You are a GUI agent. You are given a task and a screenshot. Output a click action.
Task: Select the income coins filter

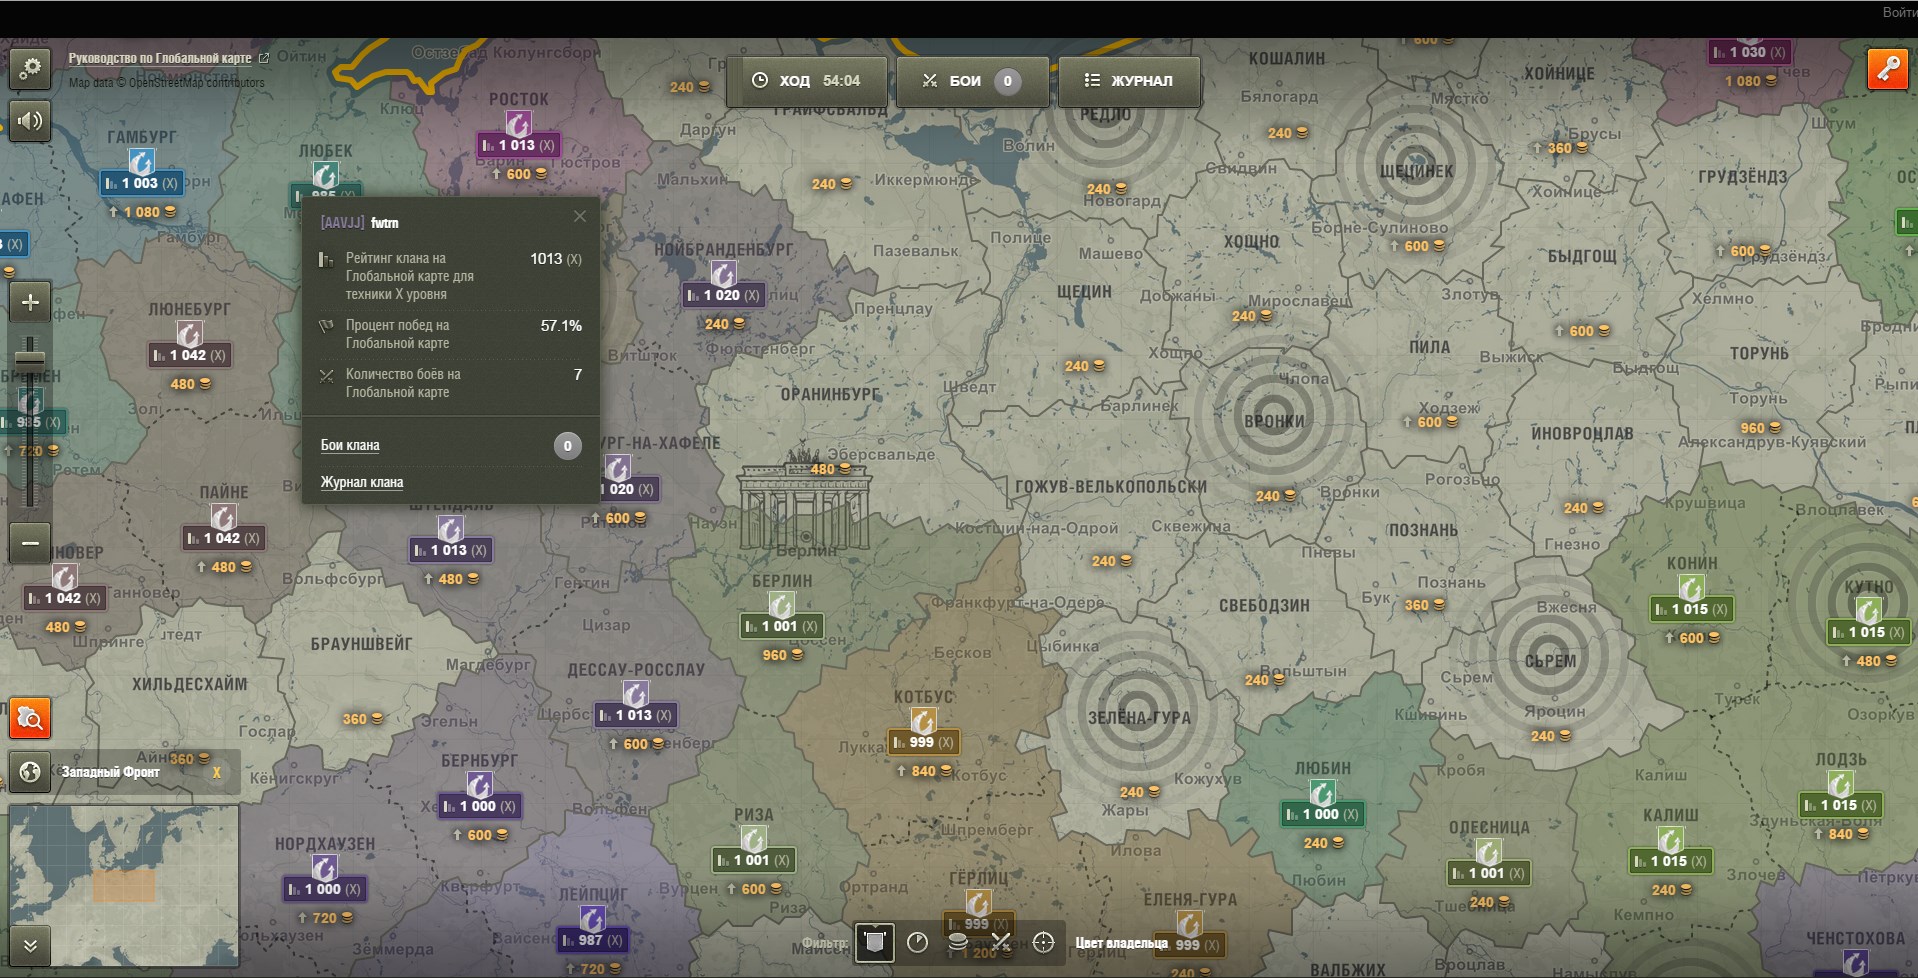[958, 942]
